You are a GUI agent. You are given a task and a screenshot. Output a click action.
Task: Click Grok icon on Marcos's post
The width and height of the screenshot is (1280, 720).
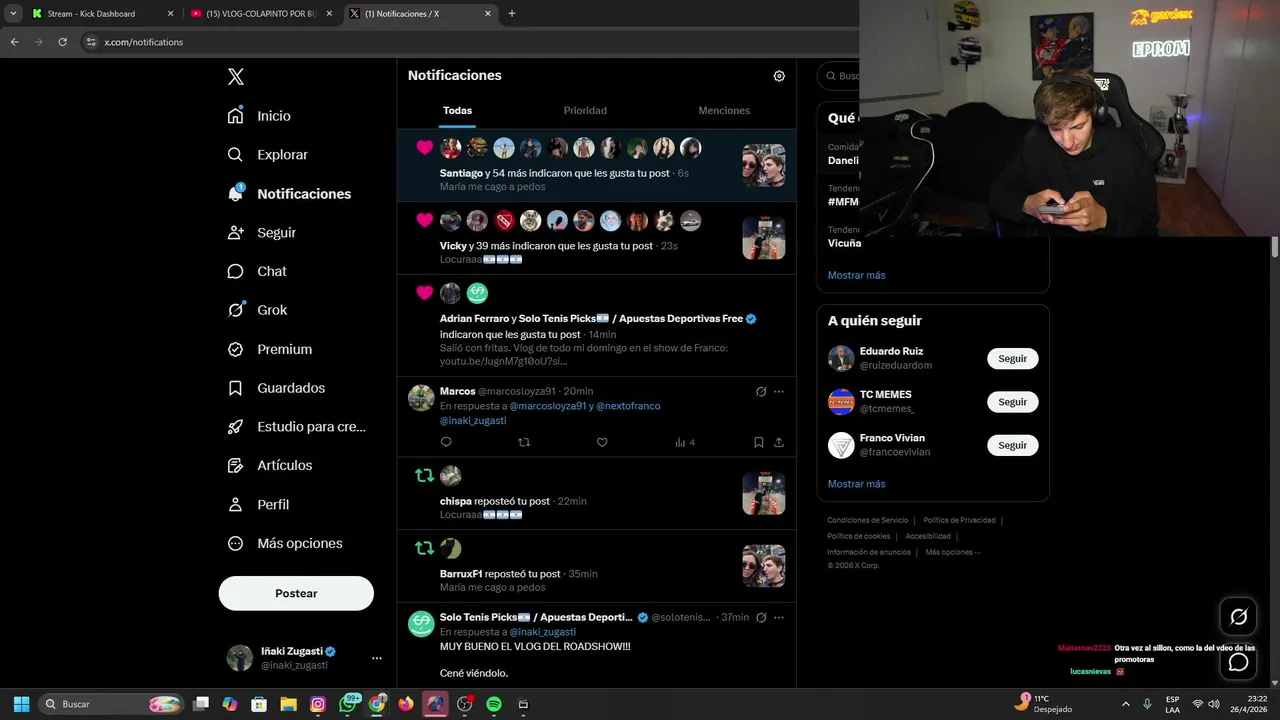point(761,392)
